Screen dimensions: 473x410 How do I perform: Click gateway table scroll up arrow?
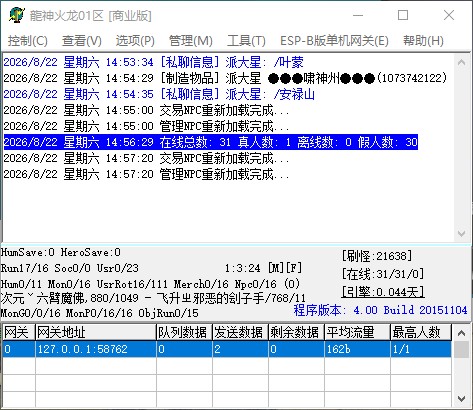pos(462,333)
